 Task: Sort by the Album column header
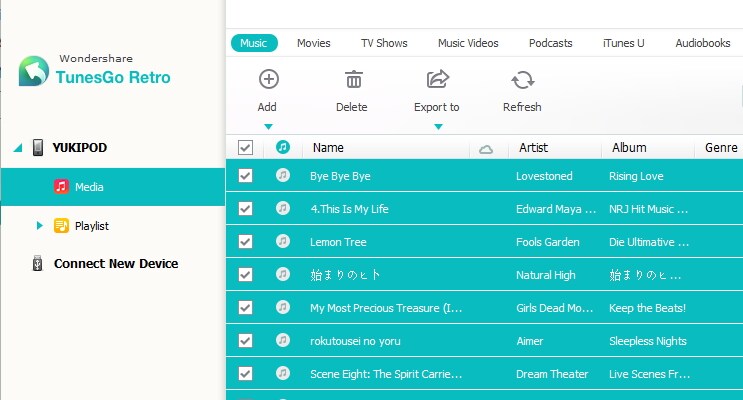[x=629, y=148]
